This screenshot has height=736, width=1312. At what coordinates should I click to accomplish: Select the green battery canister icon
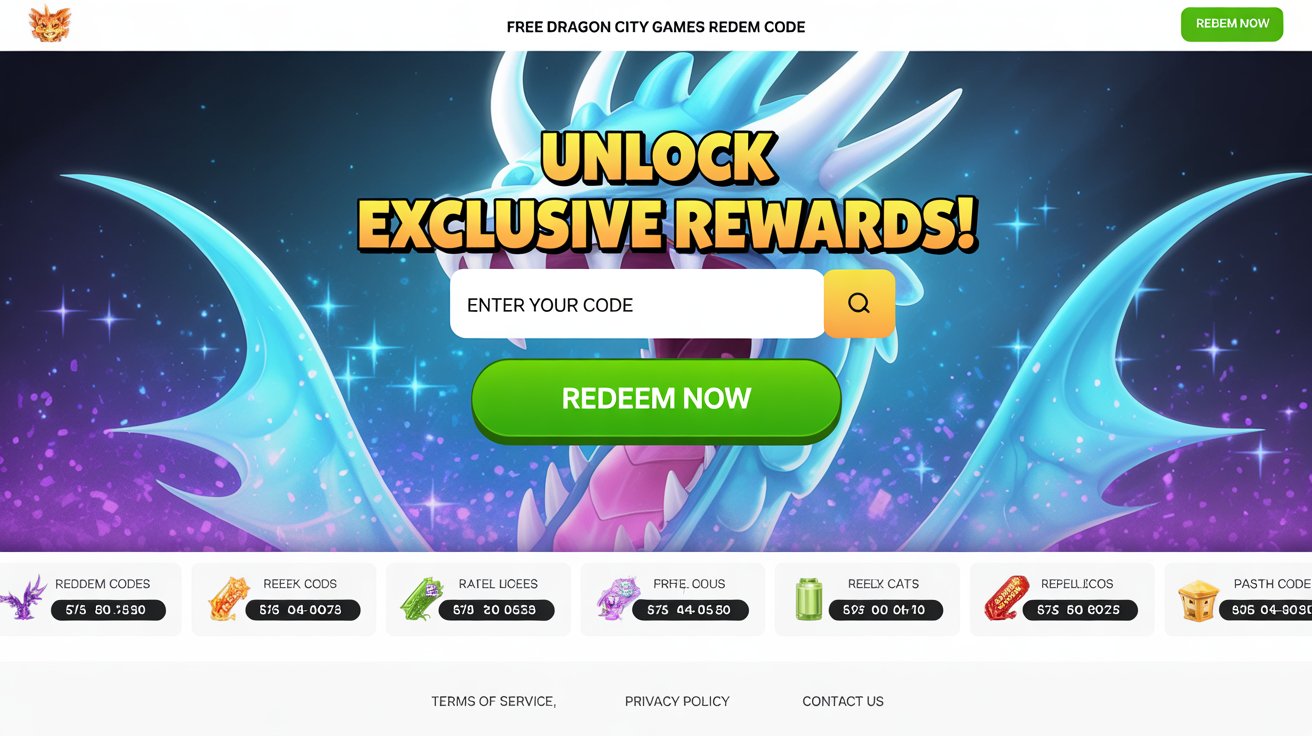[x=807, y=599]
